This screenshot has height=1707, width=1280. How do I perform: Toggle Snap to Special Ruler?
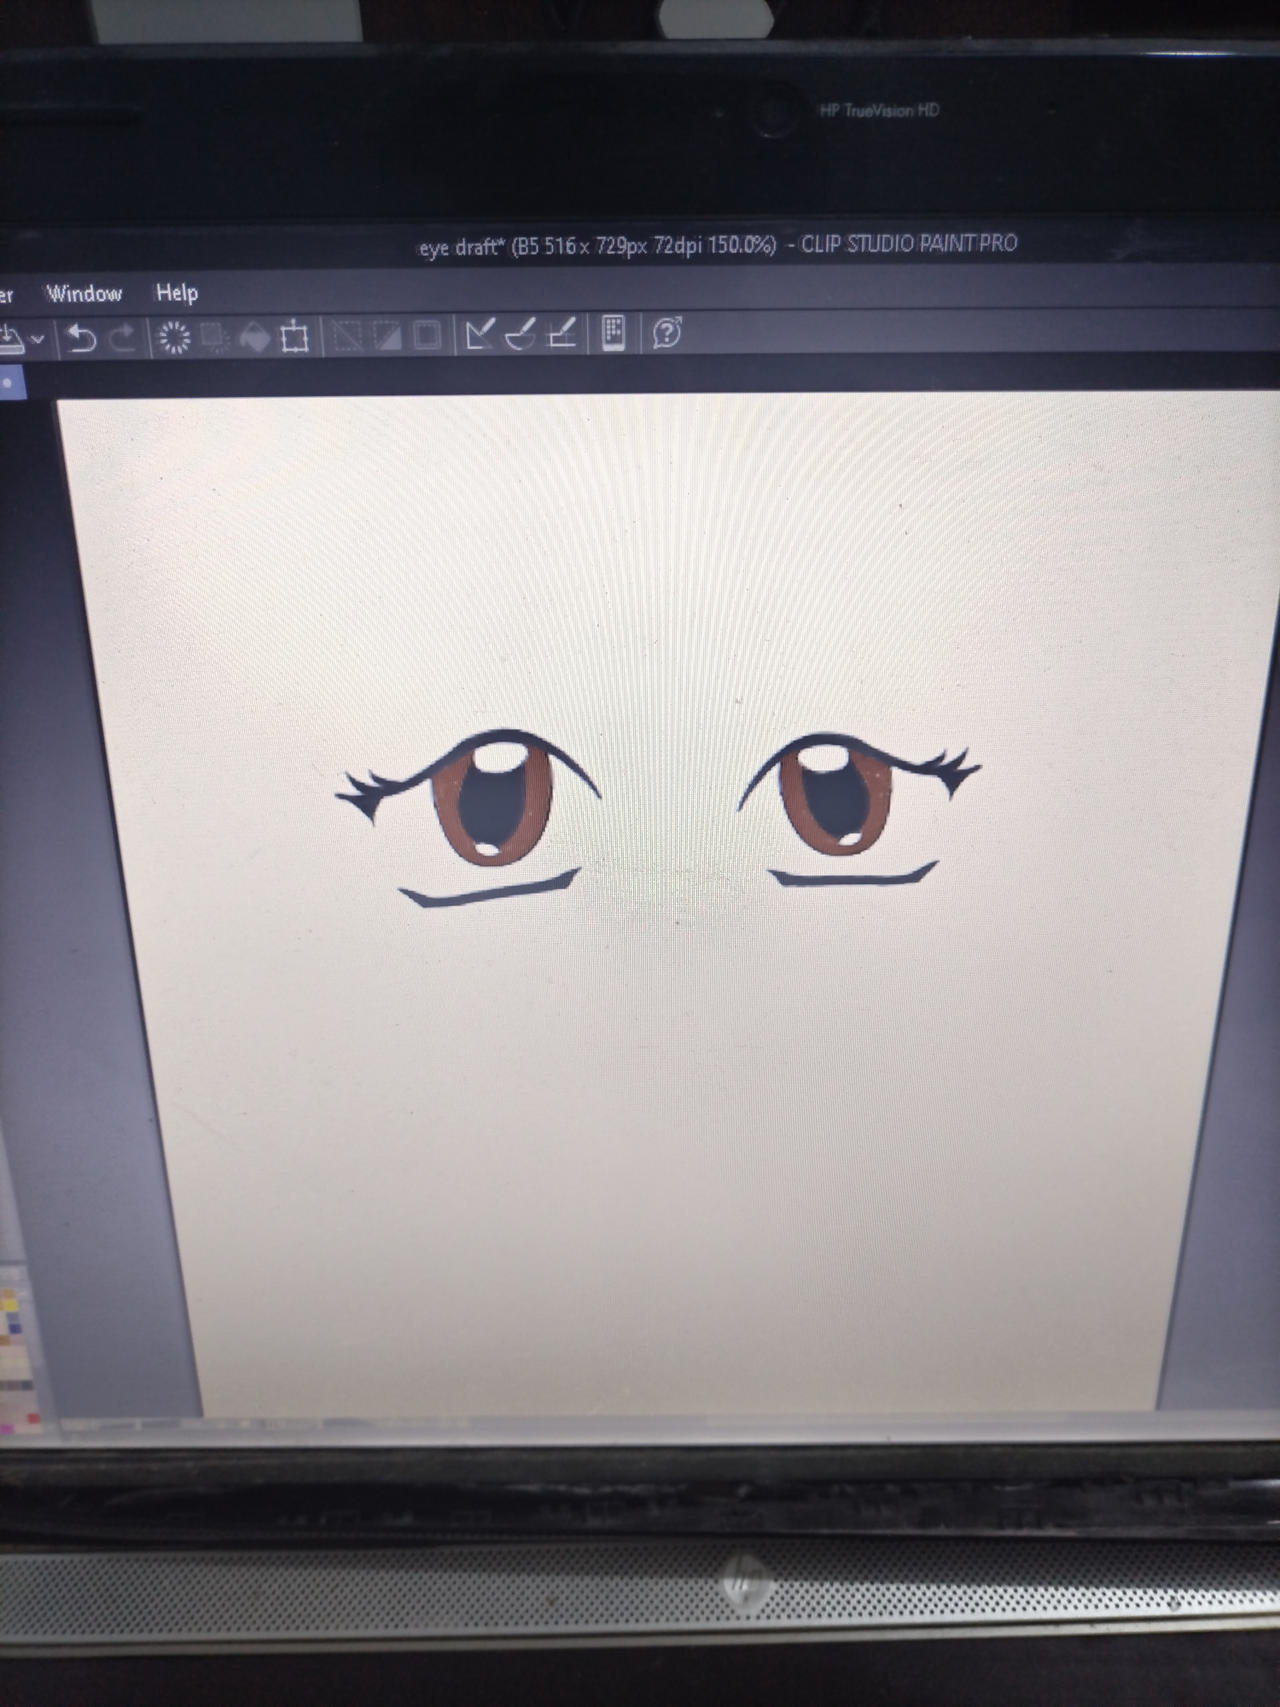[521, 334]
